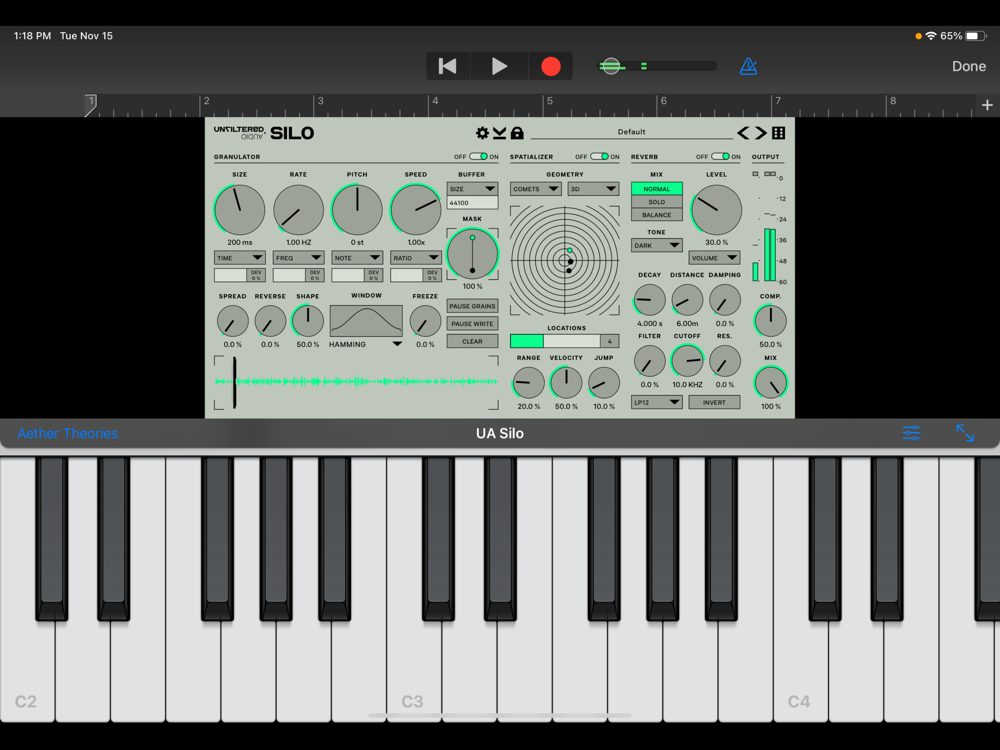The height and width of the screenshot is (750, 1000).
Task: Click the PAUSE WRITE button
Action: click(472, 323)
